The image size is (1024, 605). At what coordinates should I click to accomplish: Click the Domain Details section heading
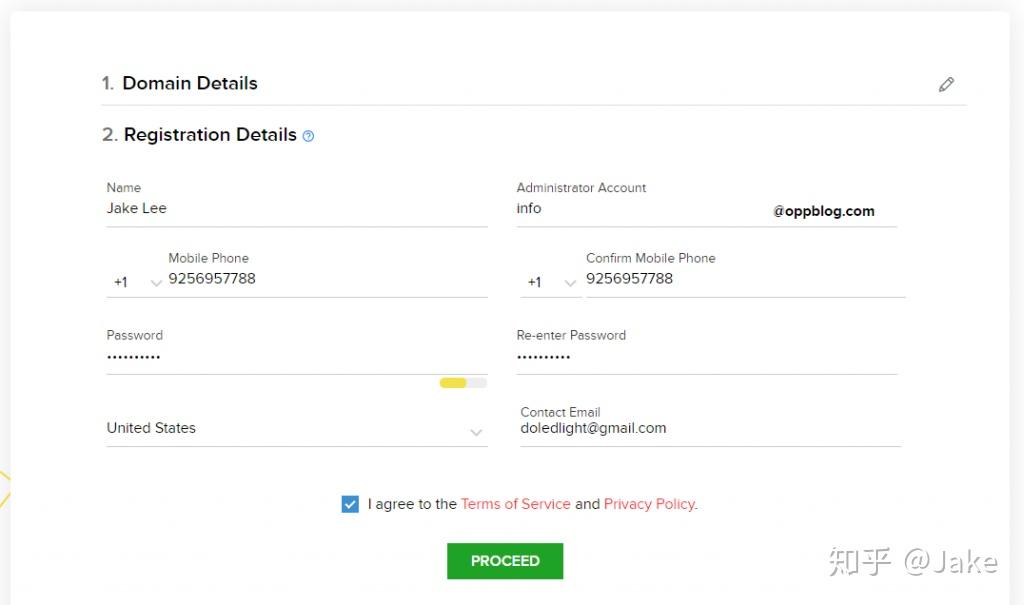coord(189,84)
